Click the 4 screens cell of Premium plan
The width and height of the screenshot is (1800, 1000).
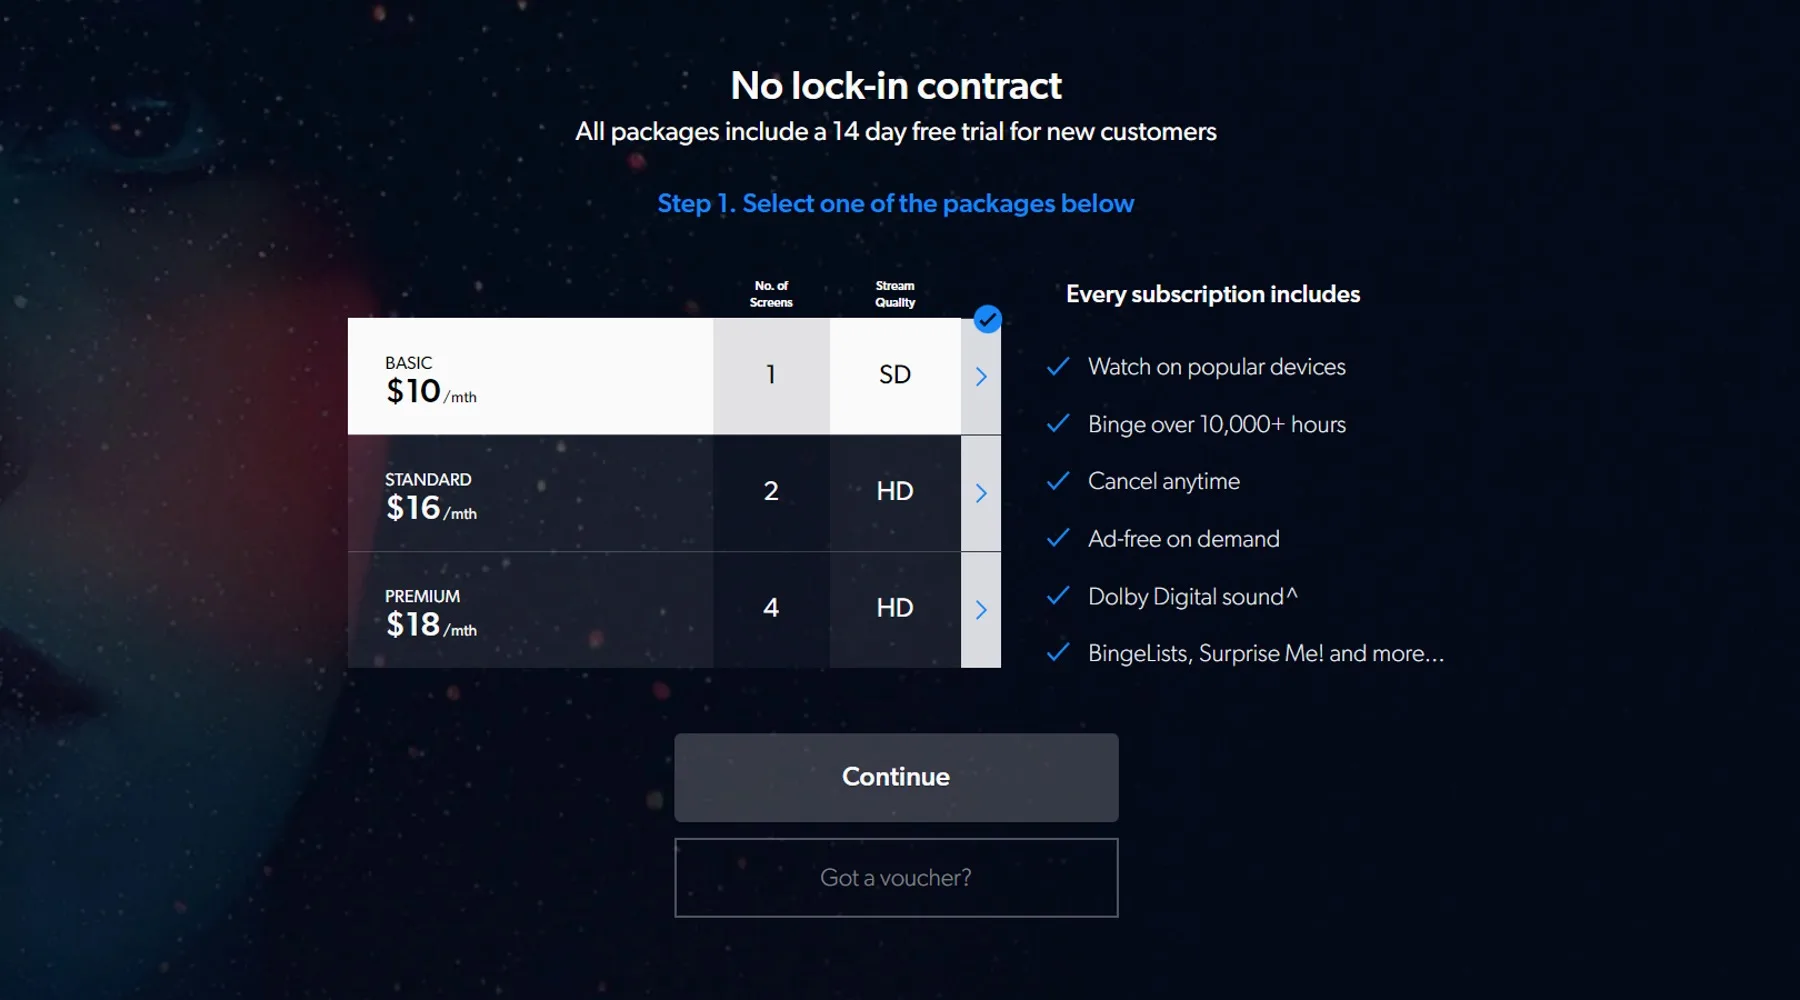(771, 608)
